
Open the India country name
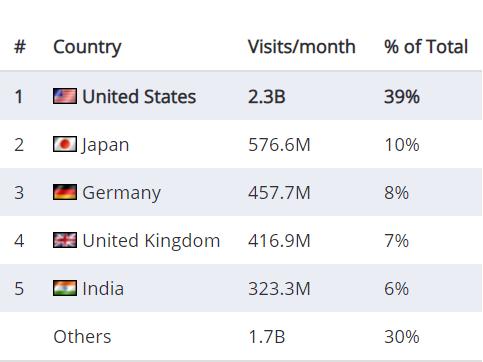coord(103,288)
